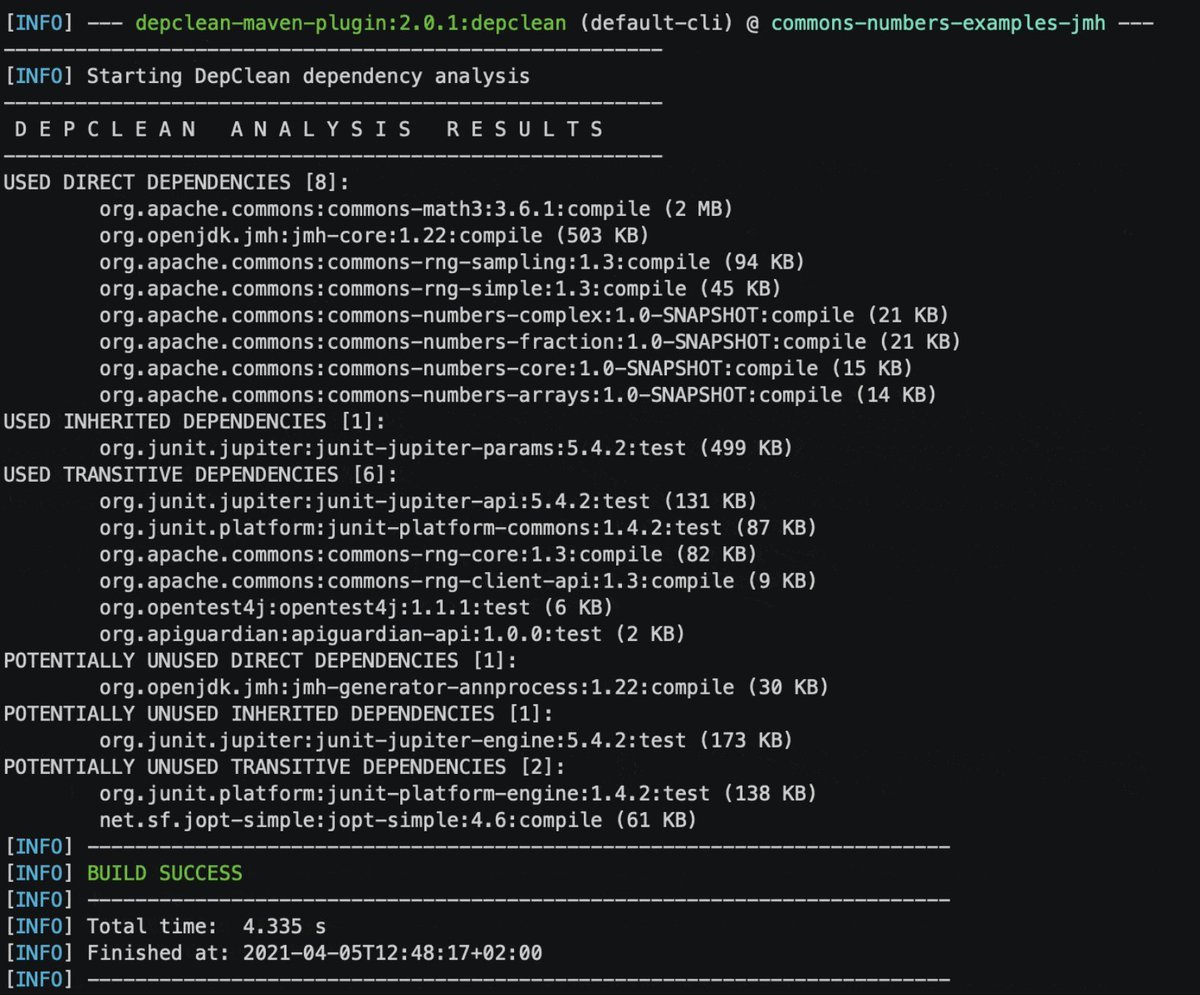Click the Finished at 2021-04-05T12:48:17+02:00 timestamp
The height and width of the screenshot is (995, 1200).
(x=314, y=952)
